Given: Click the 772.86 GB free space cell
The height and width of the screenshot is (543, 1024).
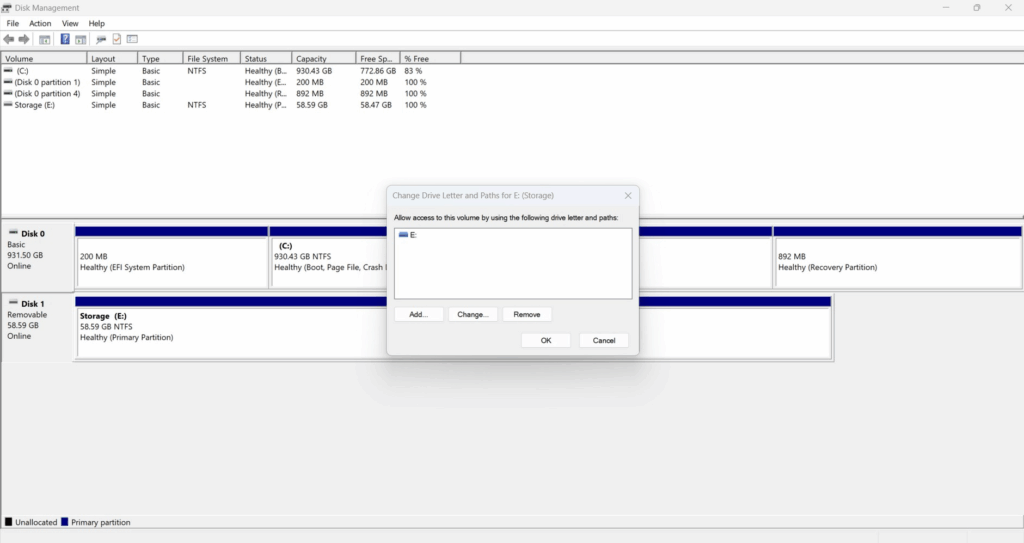Looking at the screenshot, I should pyautogui.click(x=378, y=71).
